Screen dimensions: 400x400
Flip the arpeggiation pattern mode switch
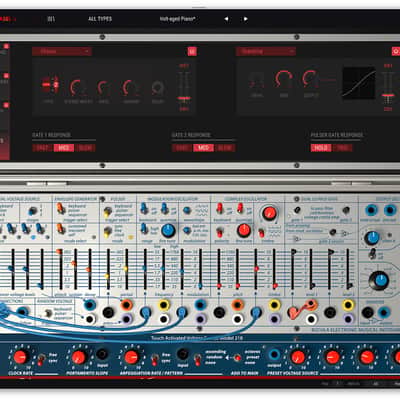(198, 359)
